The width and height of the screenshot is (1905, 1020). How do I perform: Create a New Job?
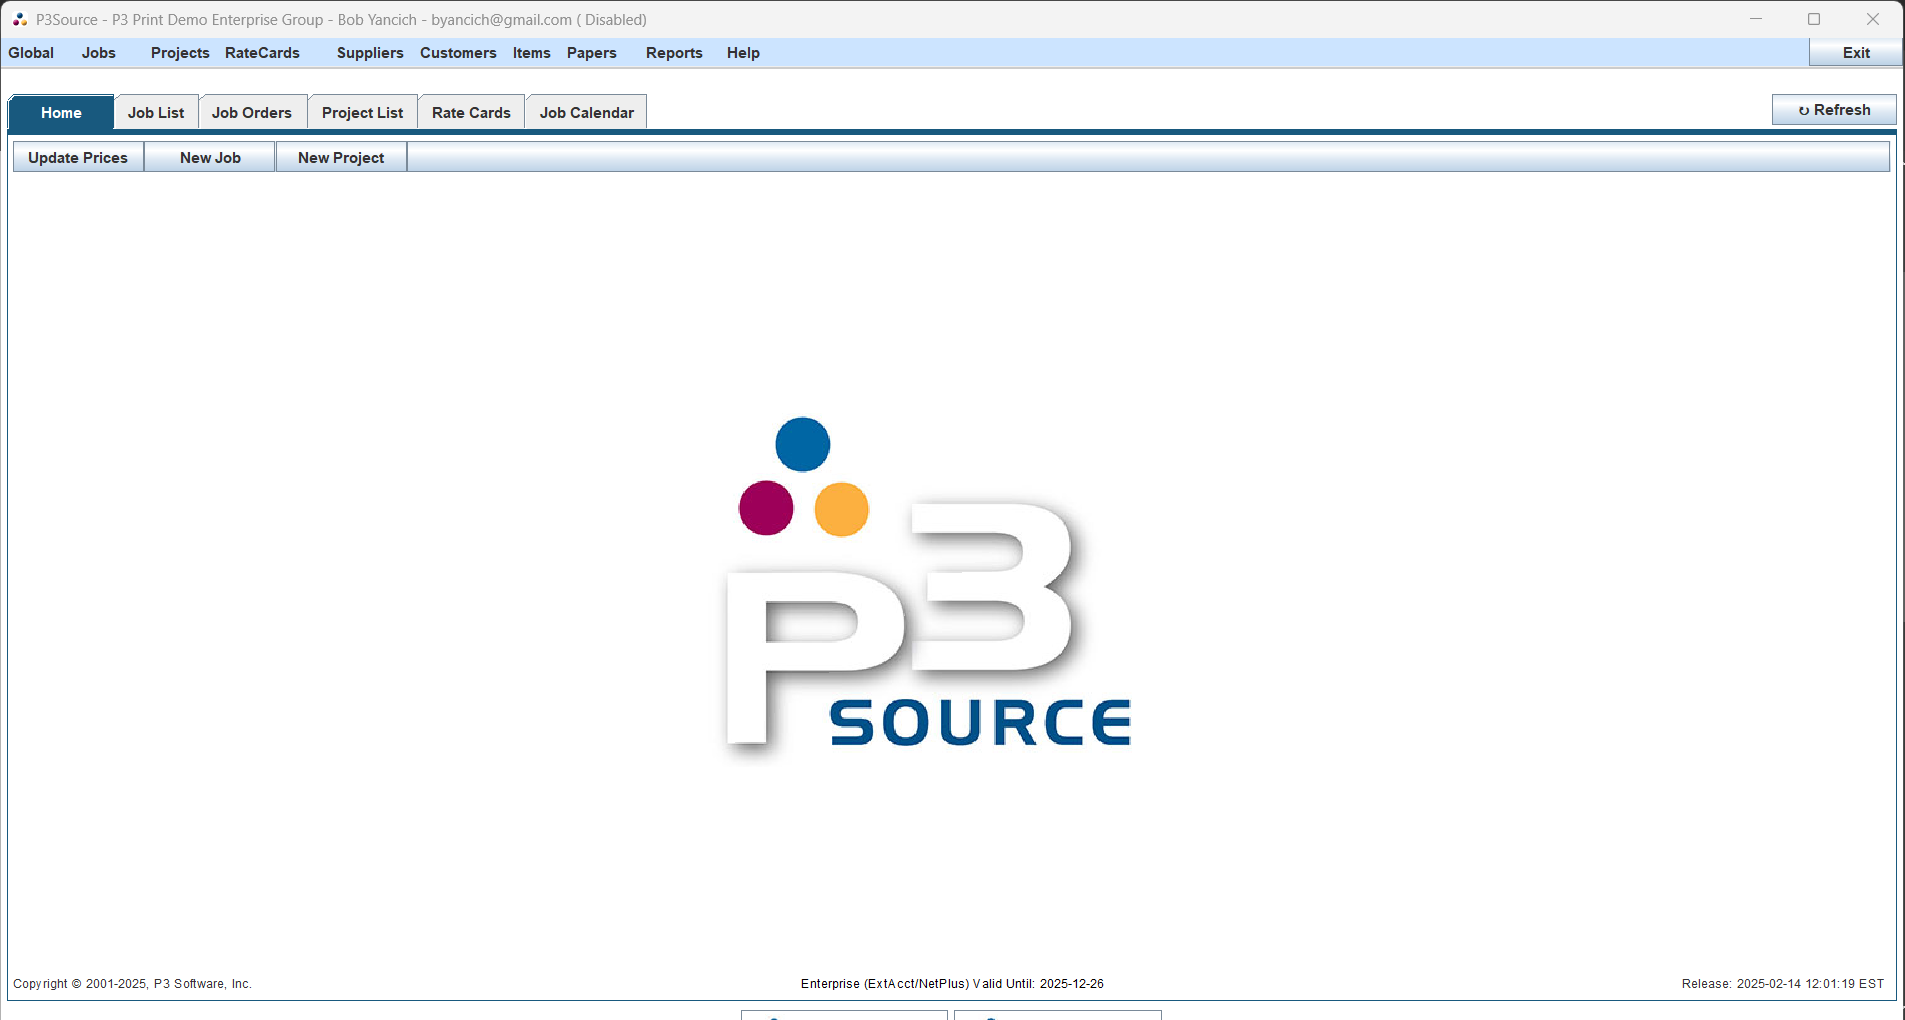click(x=210, y=158)
